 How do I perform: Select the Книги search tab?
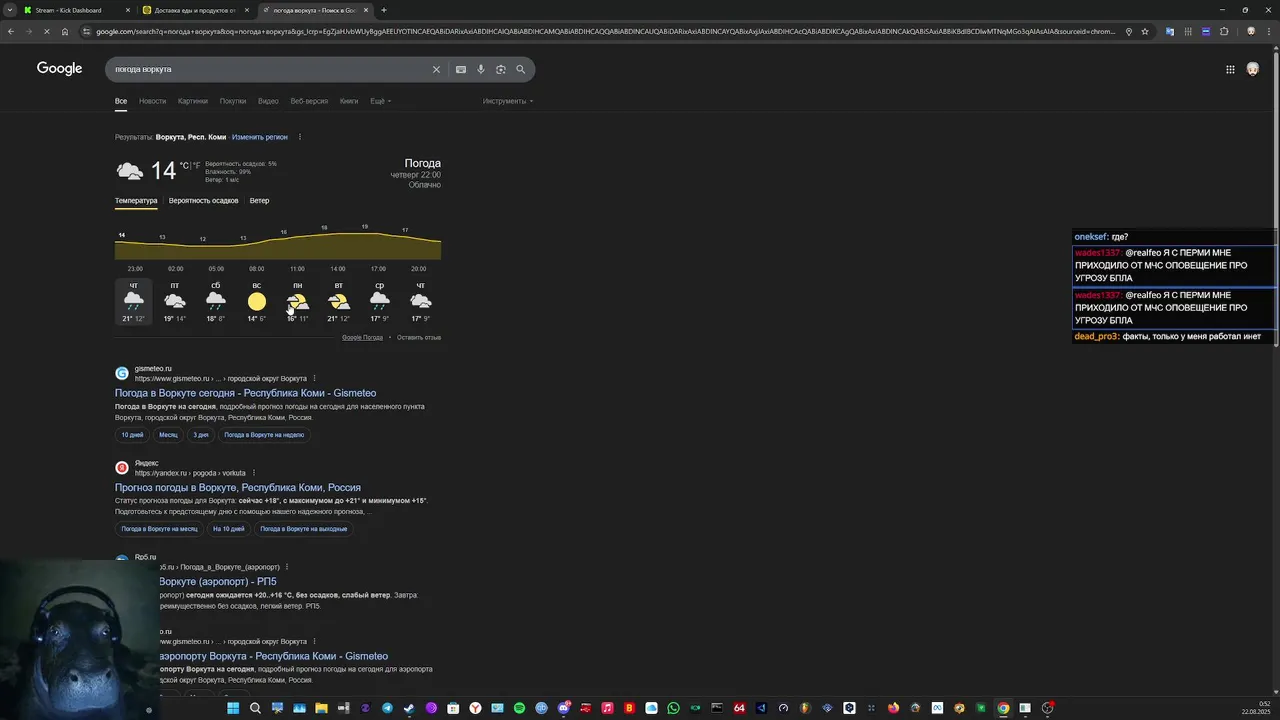pos(349,101)
